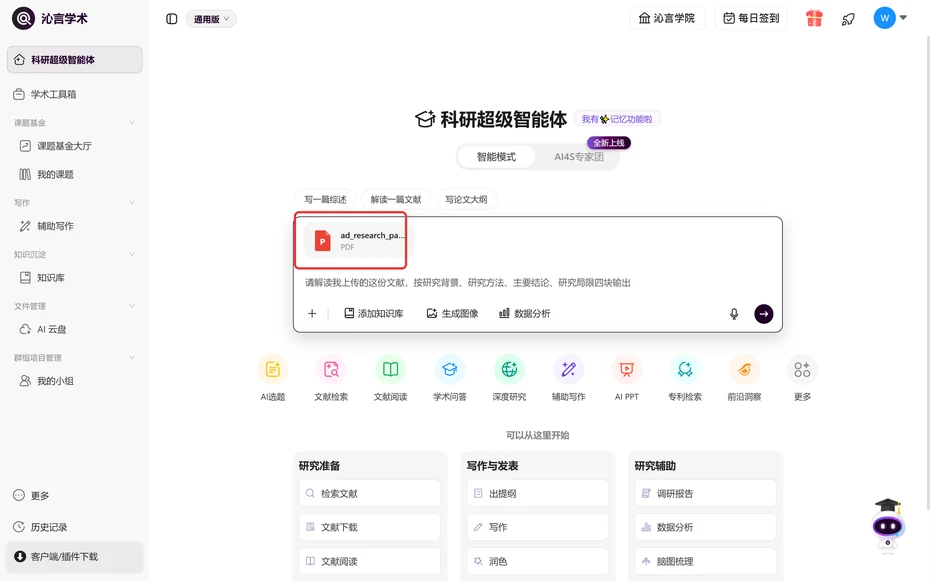This screenshot has height=581, width=930.
Task: Click the send arrow button
Action: click(x=763, y=314)
